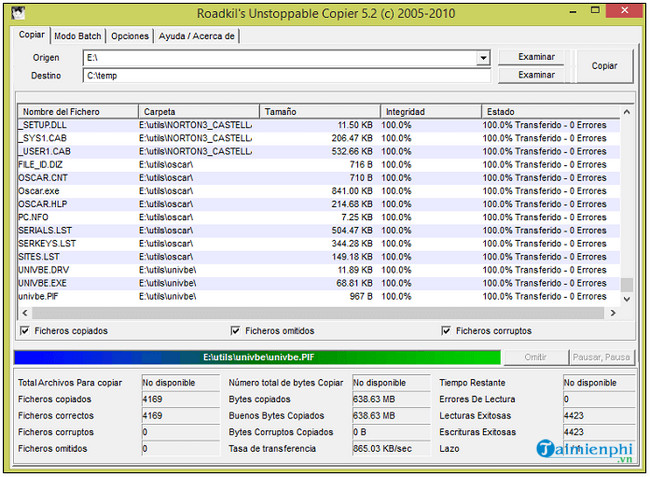Select the FILE_ID.DIZ file row
Screen dimensions: 650x477
point(319,165)
